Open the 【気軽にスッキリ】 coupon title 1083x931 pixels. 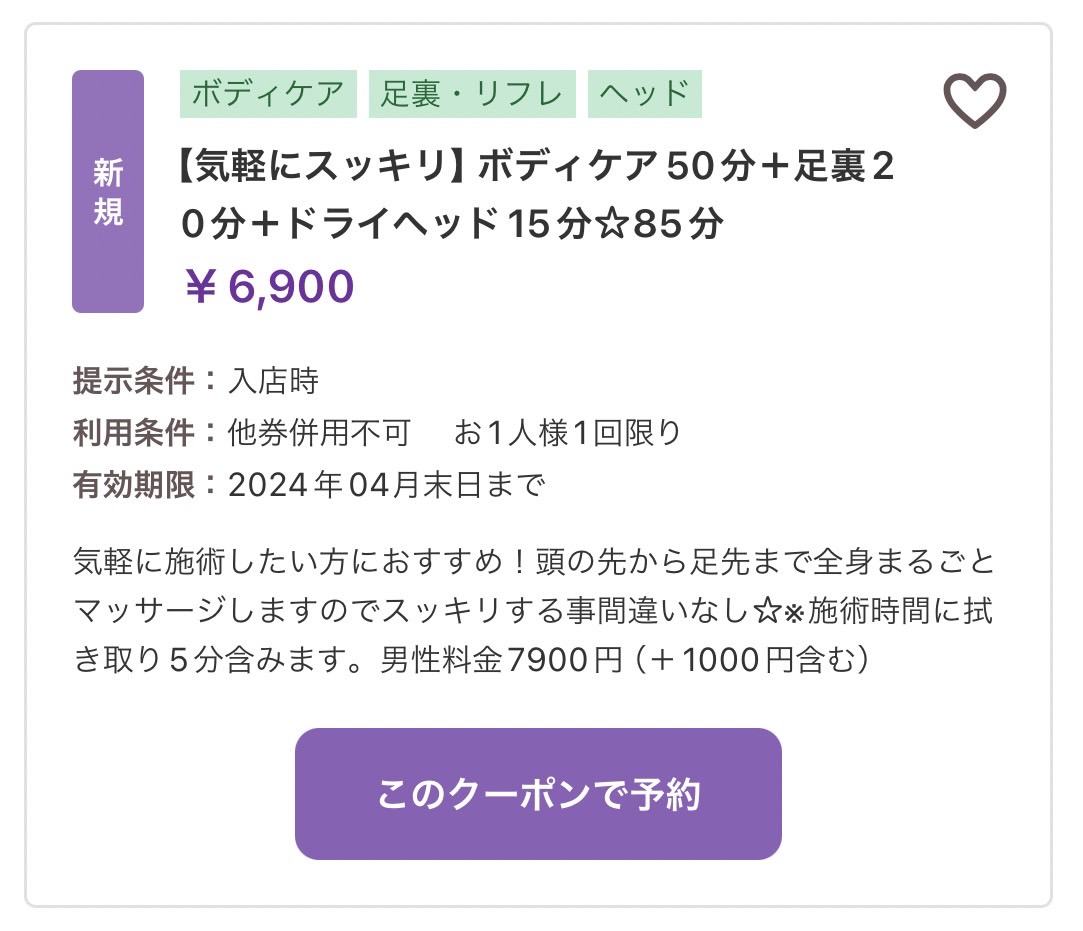(x=535, y=194)
